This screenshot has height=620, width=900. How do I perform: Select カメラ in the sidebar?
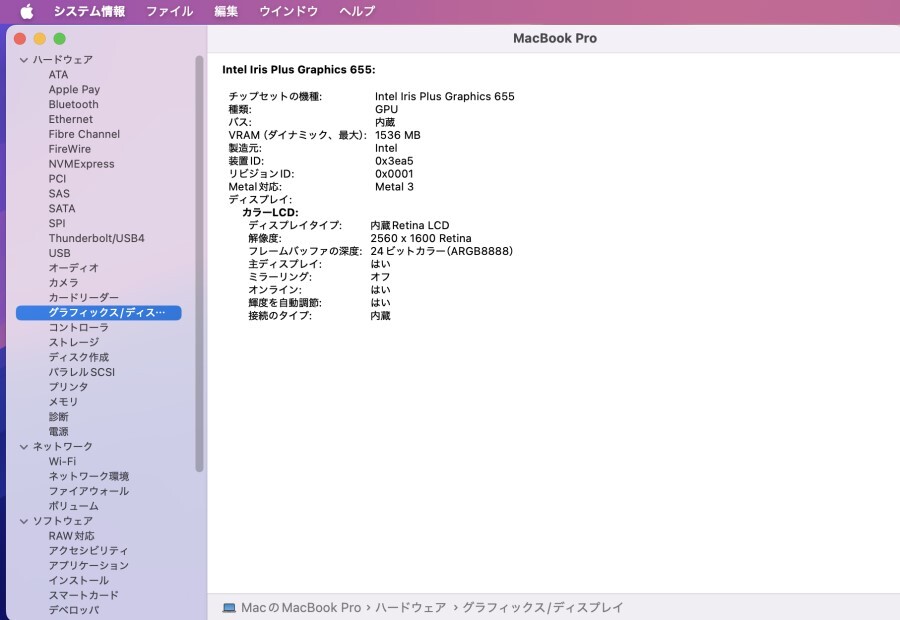[63, 283]
